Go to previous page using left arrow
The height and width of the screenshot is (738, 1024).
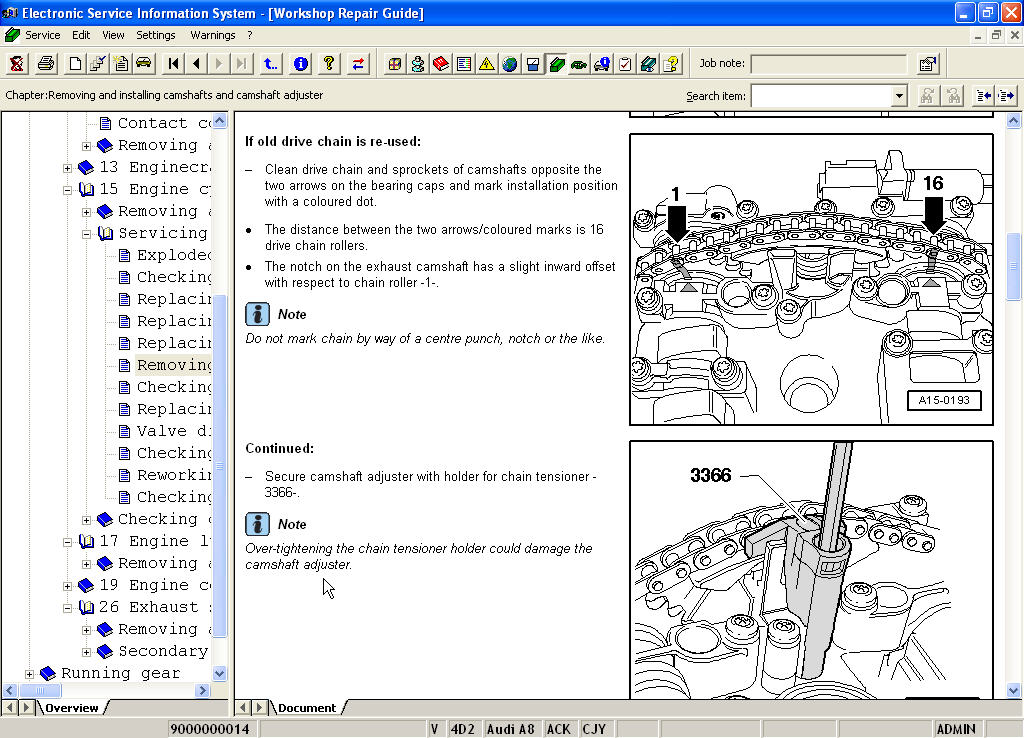tap(196, 64)
